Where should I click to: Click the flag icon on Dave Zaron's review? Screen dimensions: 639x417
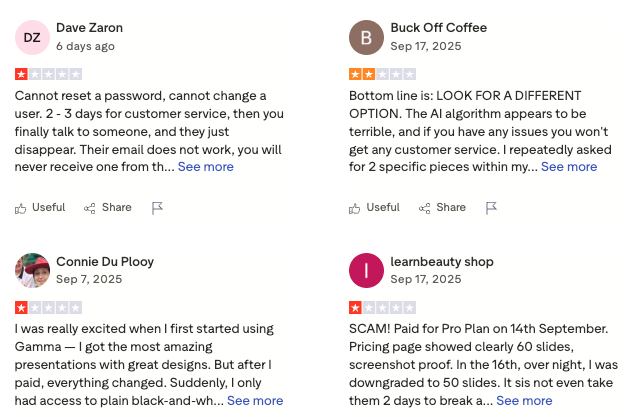click(157, 208)
